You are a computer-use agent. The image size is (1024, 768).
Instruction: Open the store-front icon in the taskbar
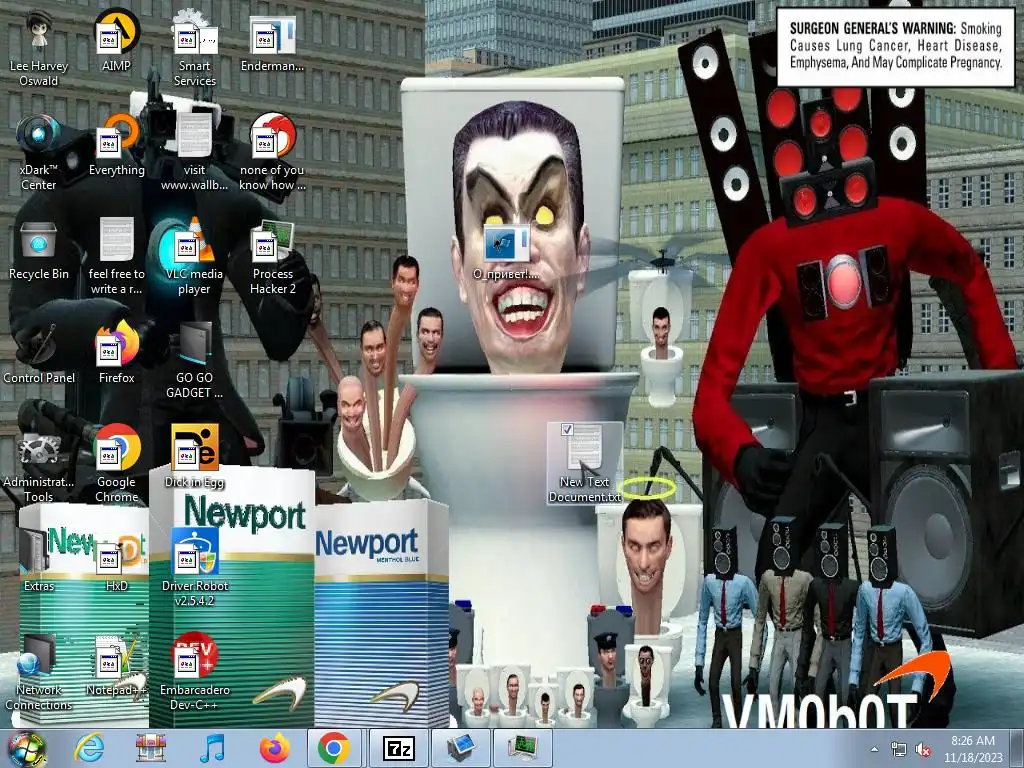151,748
